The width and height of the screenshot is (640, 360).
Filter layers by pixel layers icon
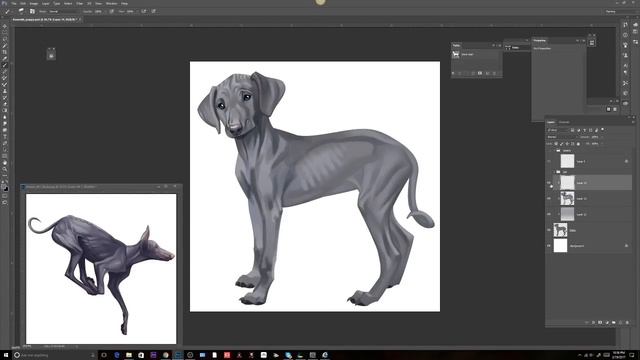click(x=572, y=130)
